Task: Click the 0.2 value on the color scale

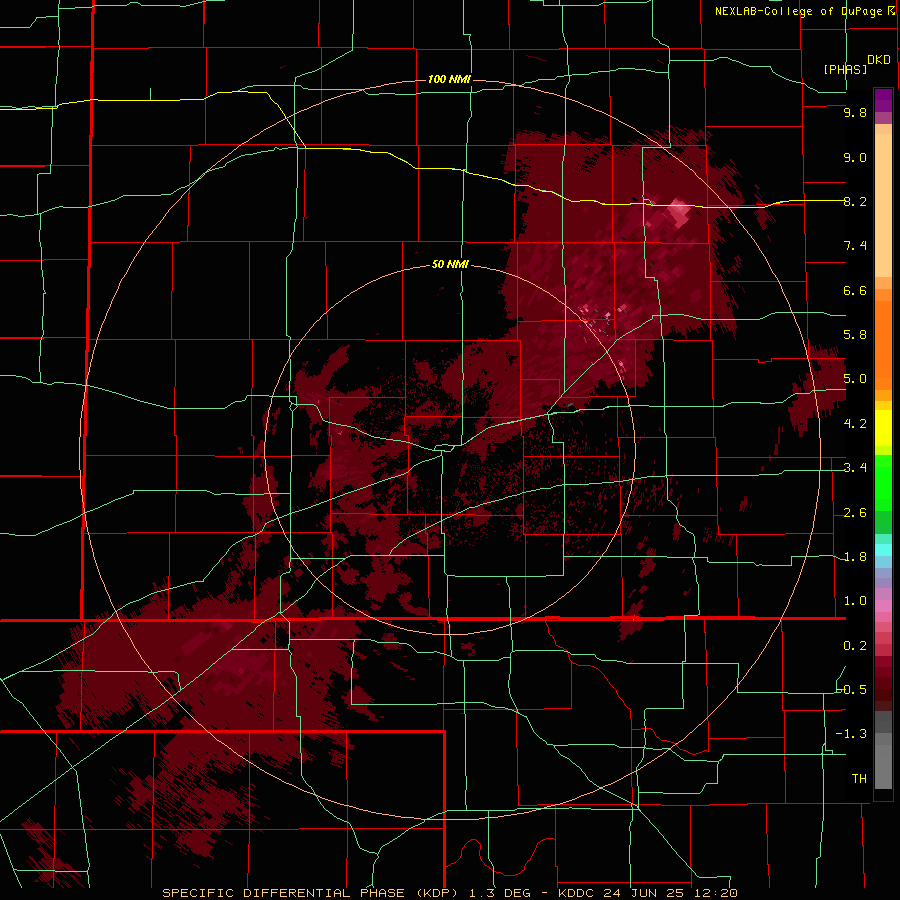Action: coord(855,646)
